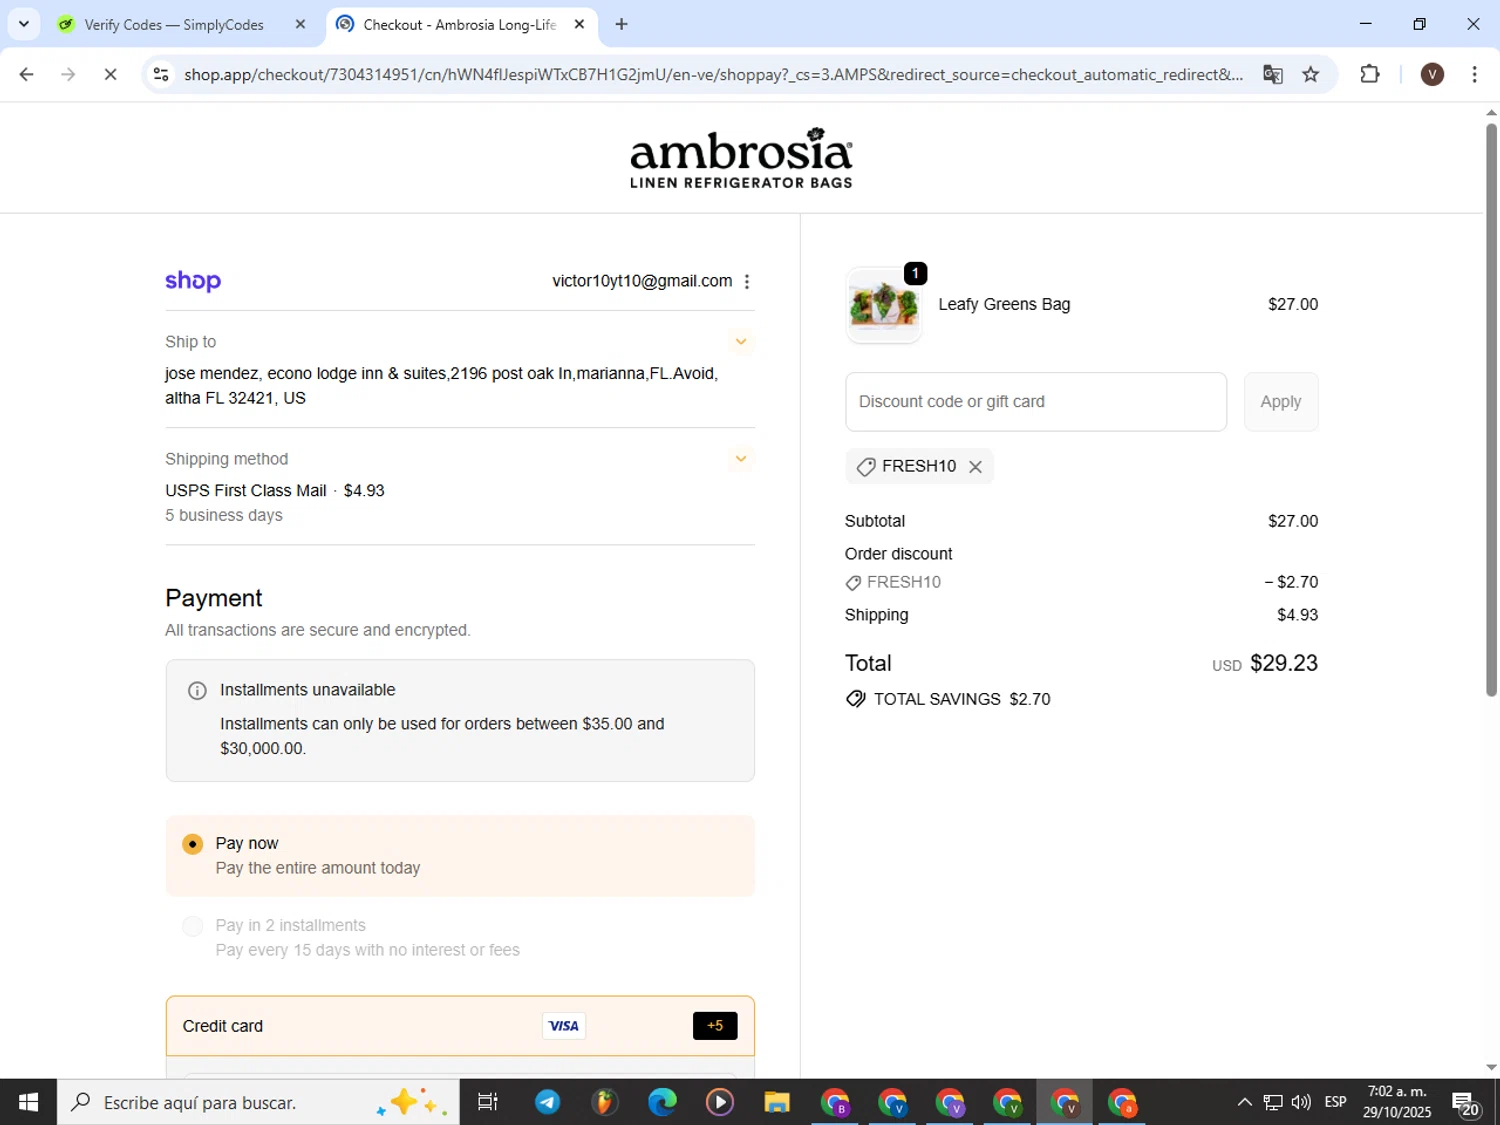Open the translate page icon

point(1272,74)
